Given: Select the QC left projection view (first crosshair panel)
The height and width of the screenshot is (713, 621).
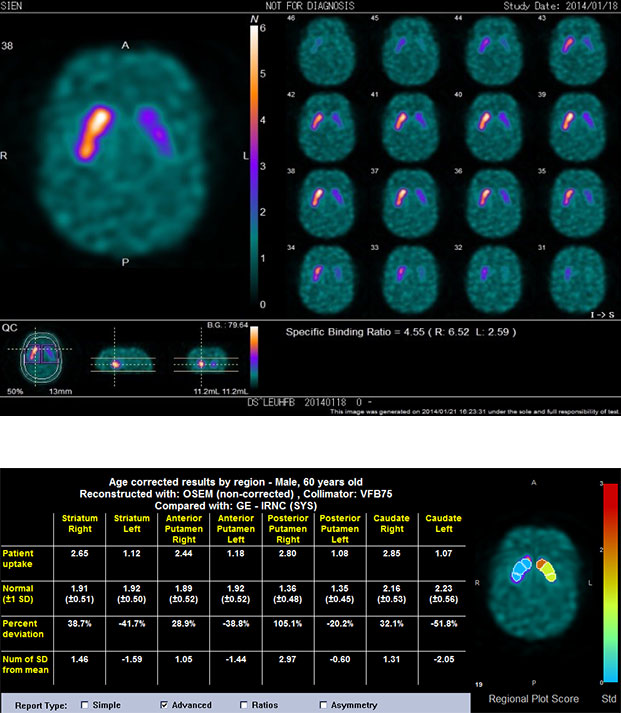Looking at the screenshot, I should tap(123, 358).
